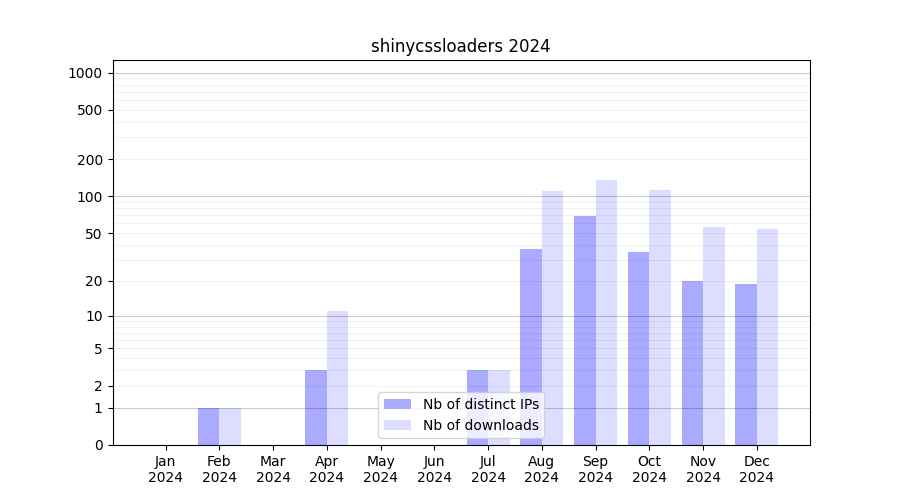
Task: Click the 'Jun 2024' x-axis label
Action: pos(434,469)
